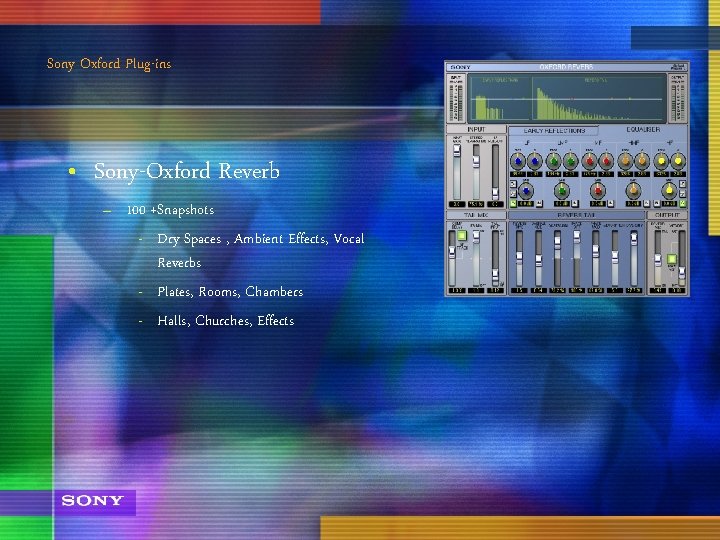The height and width of the screenshot is (540, 720).
Task: Adjust the last slider in Reverb Tail section
Action: [634, 259]
